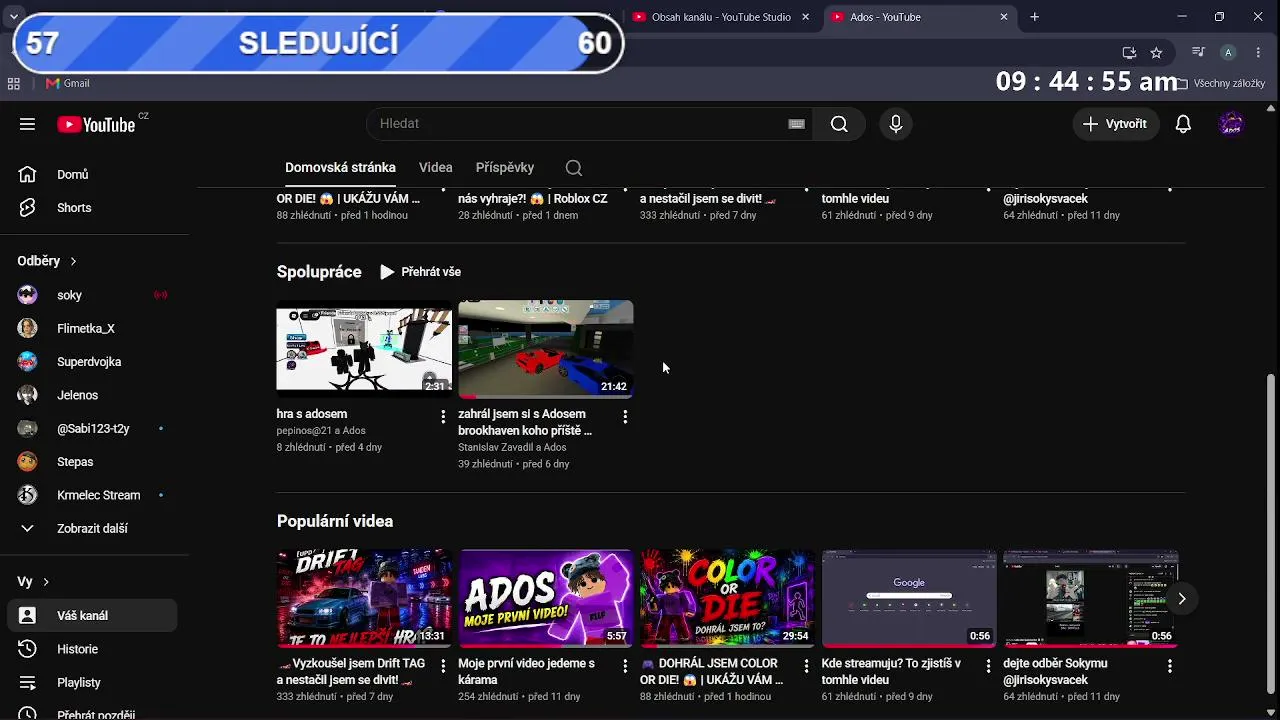
Task: Open 'pepinos@21 a Ados' channel link
Action: [x=321, y=431]
